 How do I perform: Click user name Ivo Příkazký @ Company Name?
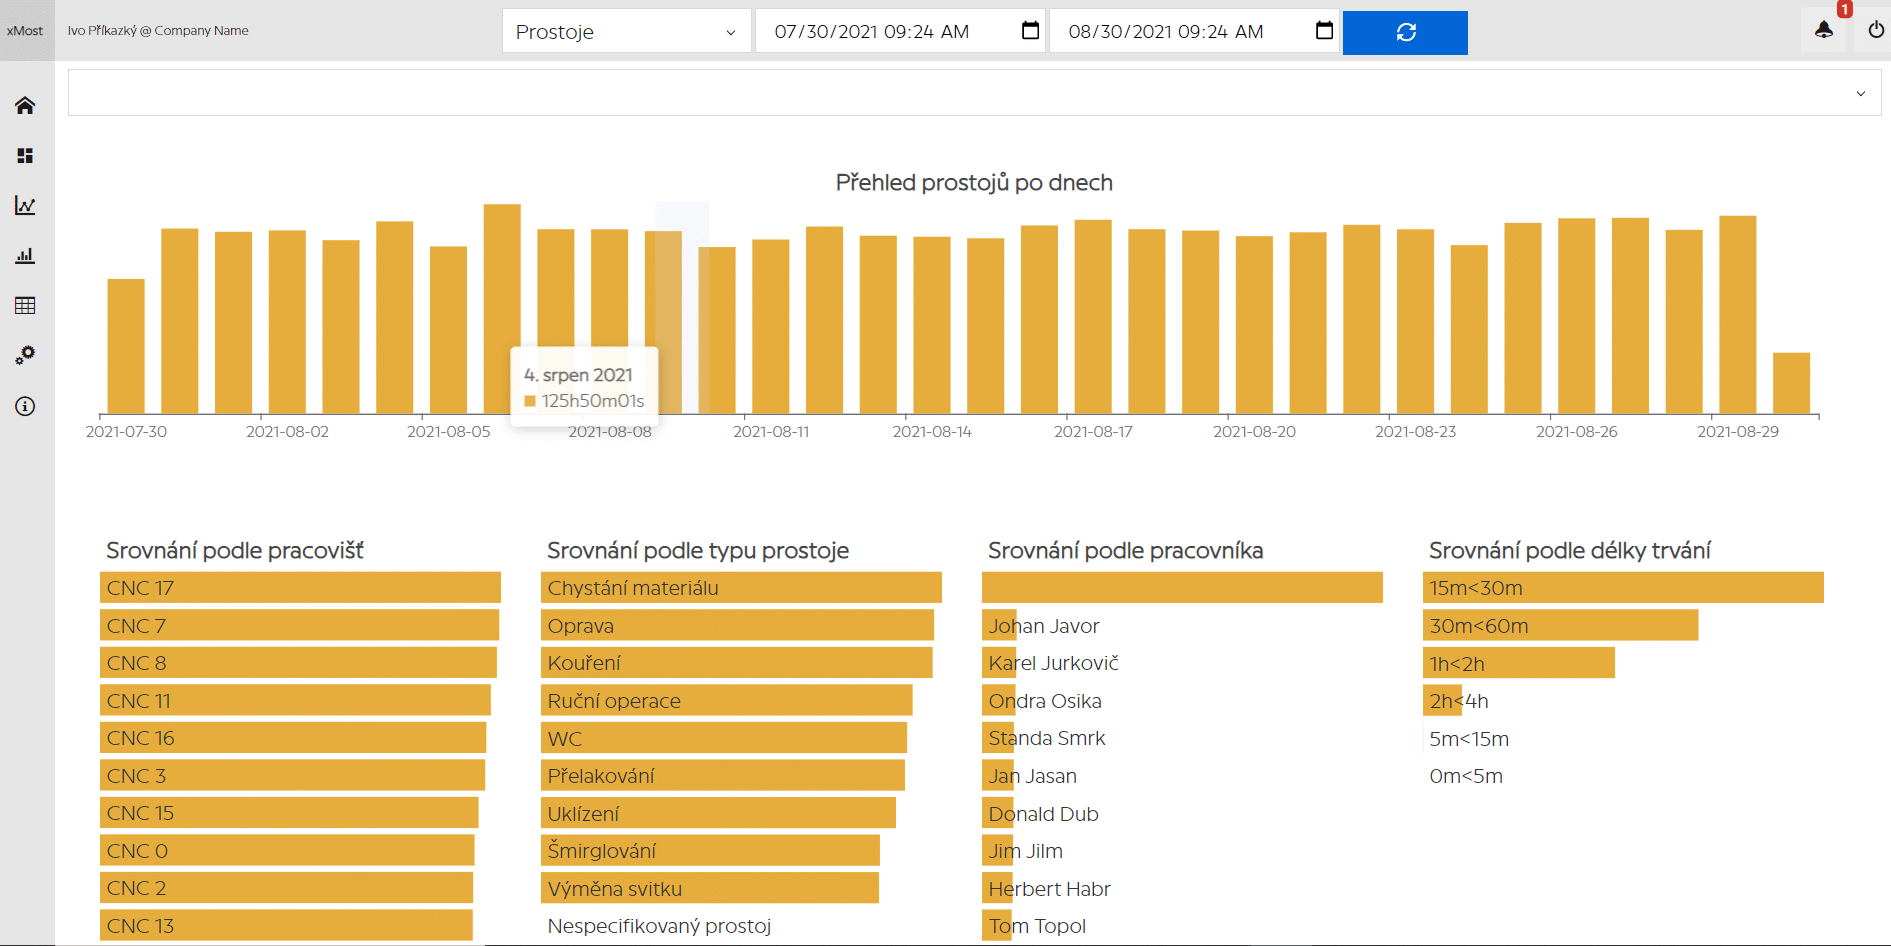pyautogui.click(x=158, y=31)
